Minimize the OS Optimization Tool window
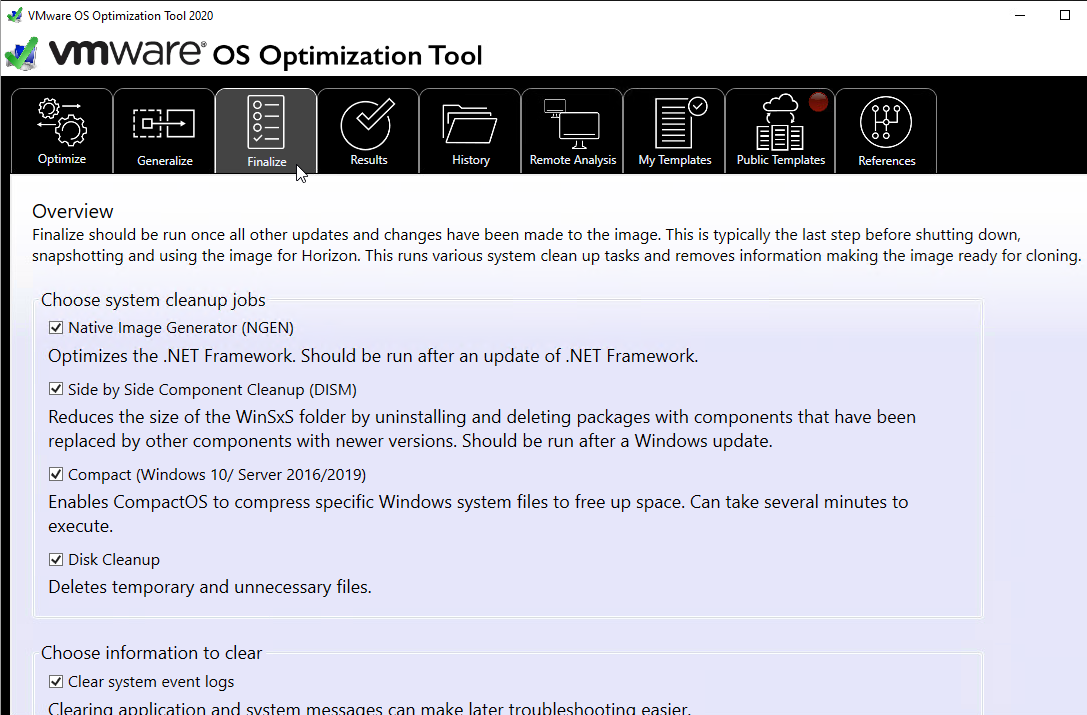The height and width of the screenshot is (715, 1087). point(1020,15)
